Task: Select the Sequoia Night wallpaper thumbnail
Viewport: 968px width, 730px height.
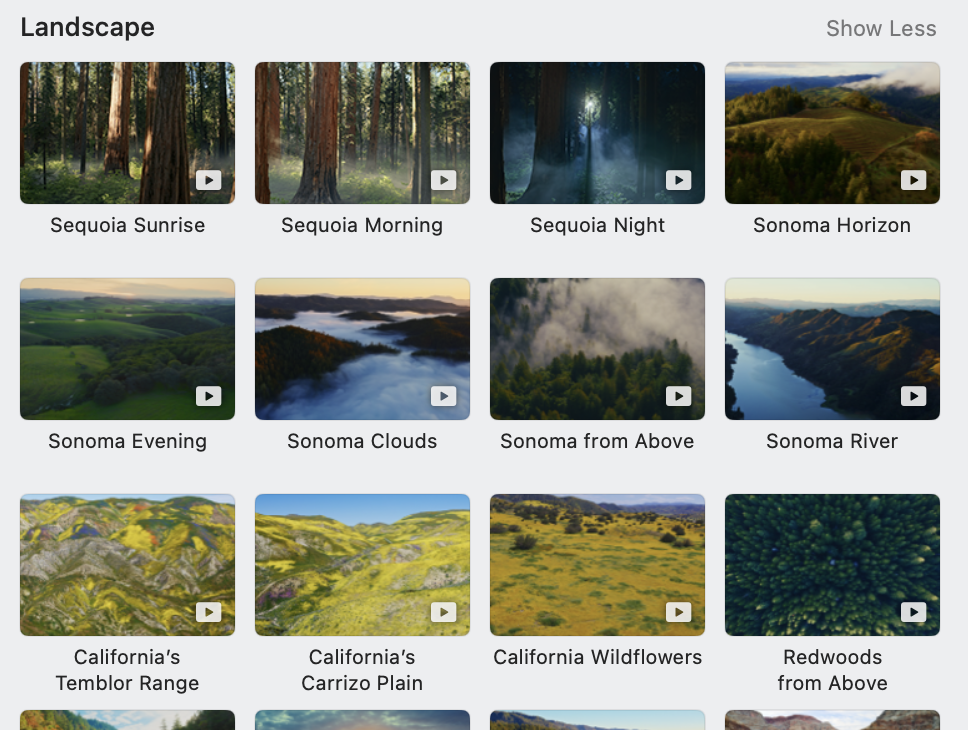Action: coord(597,133)
